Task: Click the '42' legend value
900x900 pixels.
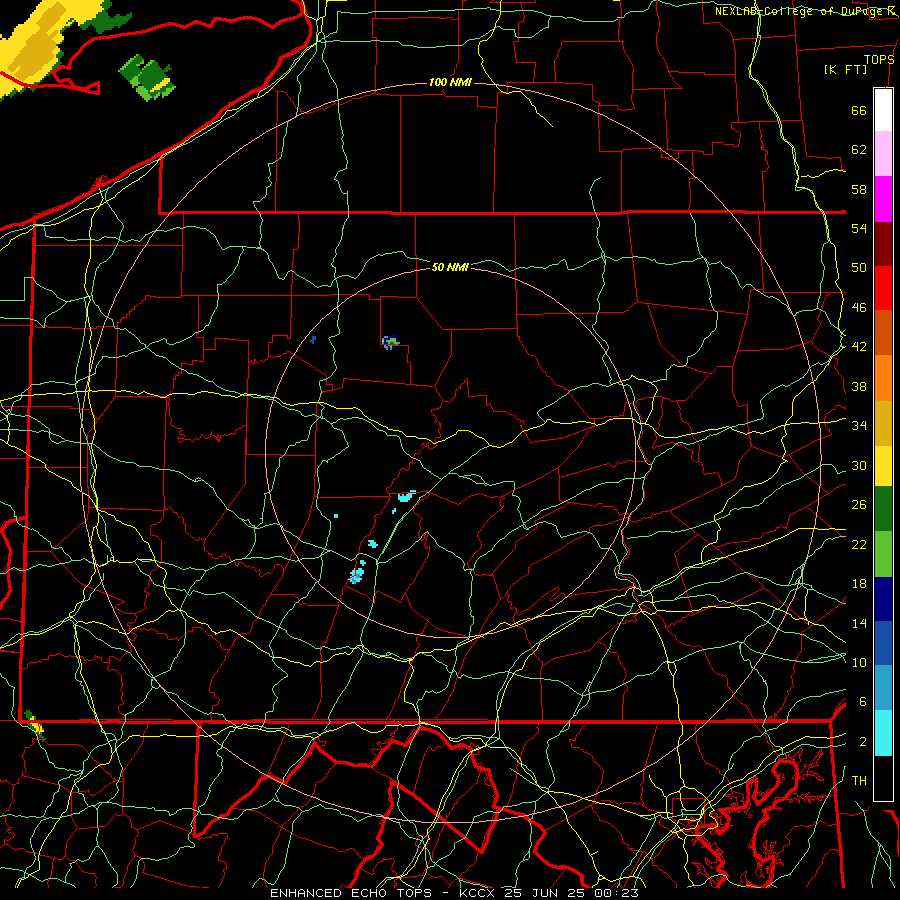Action: (859, 347)
